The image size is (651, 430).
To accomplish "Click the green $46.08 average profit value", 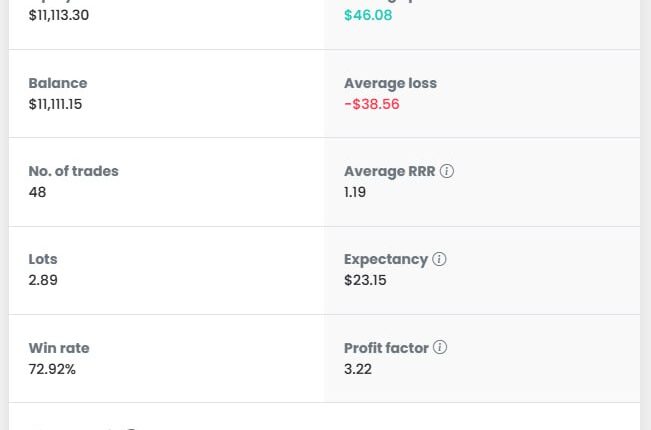I will [368, 15].
